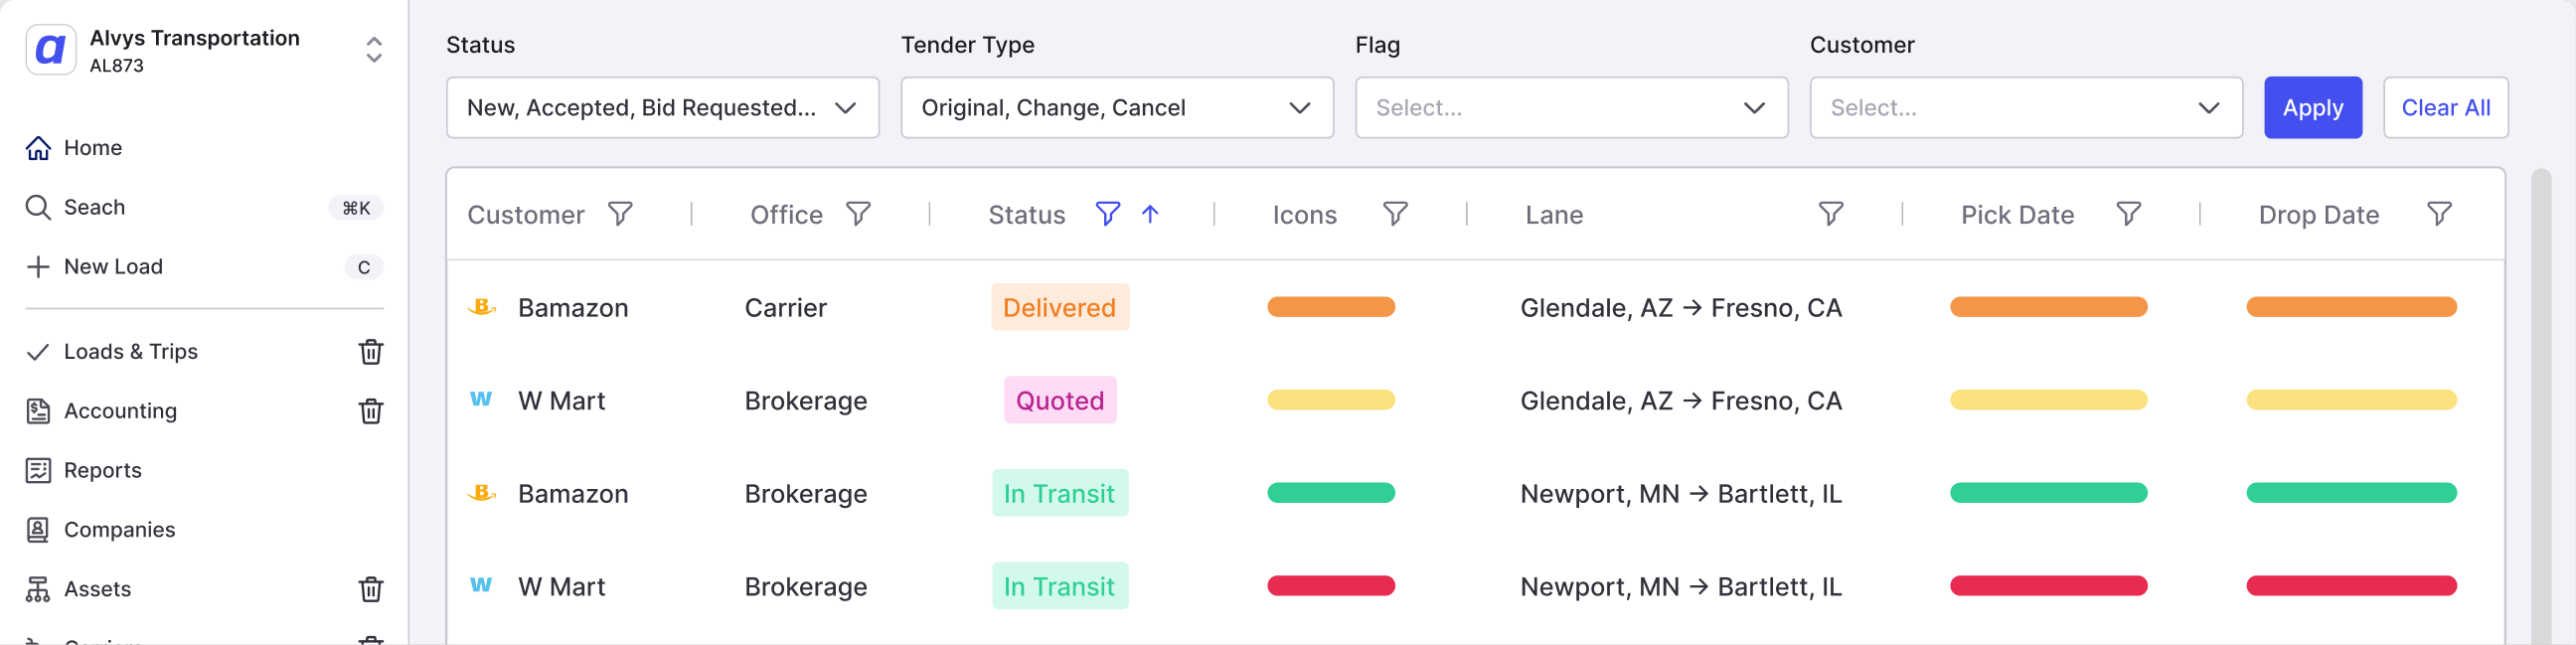Expand the Alvys Transportation company switcher
The image size is (2576, 645).
click(x=374, y=50)
